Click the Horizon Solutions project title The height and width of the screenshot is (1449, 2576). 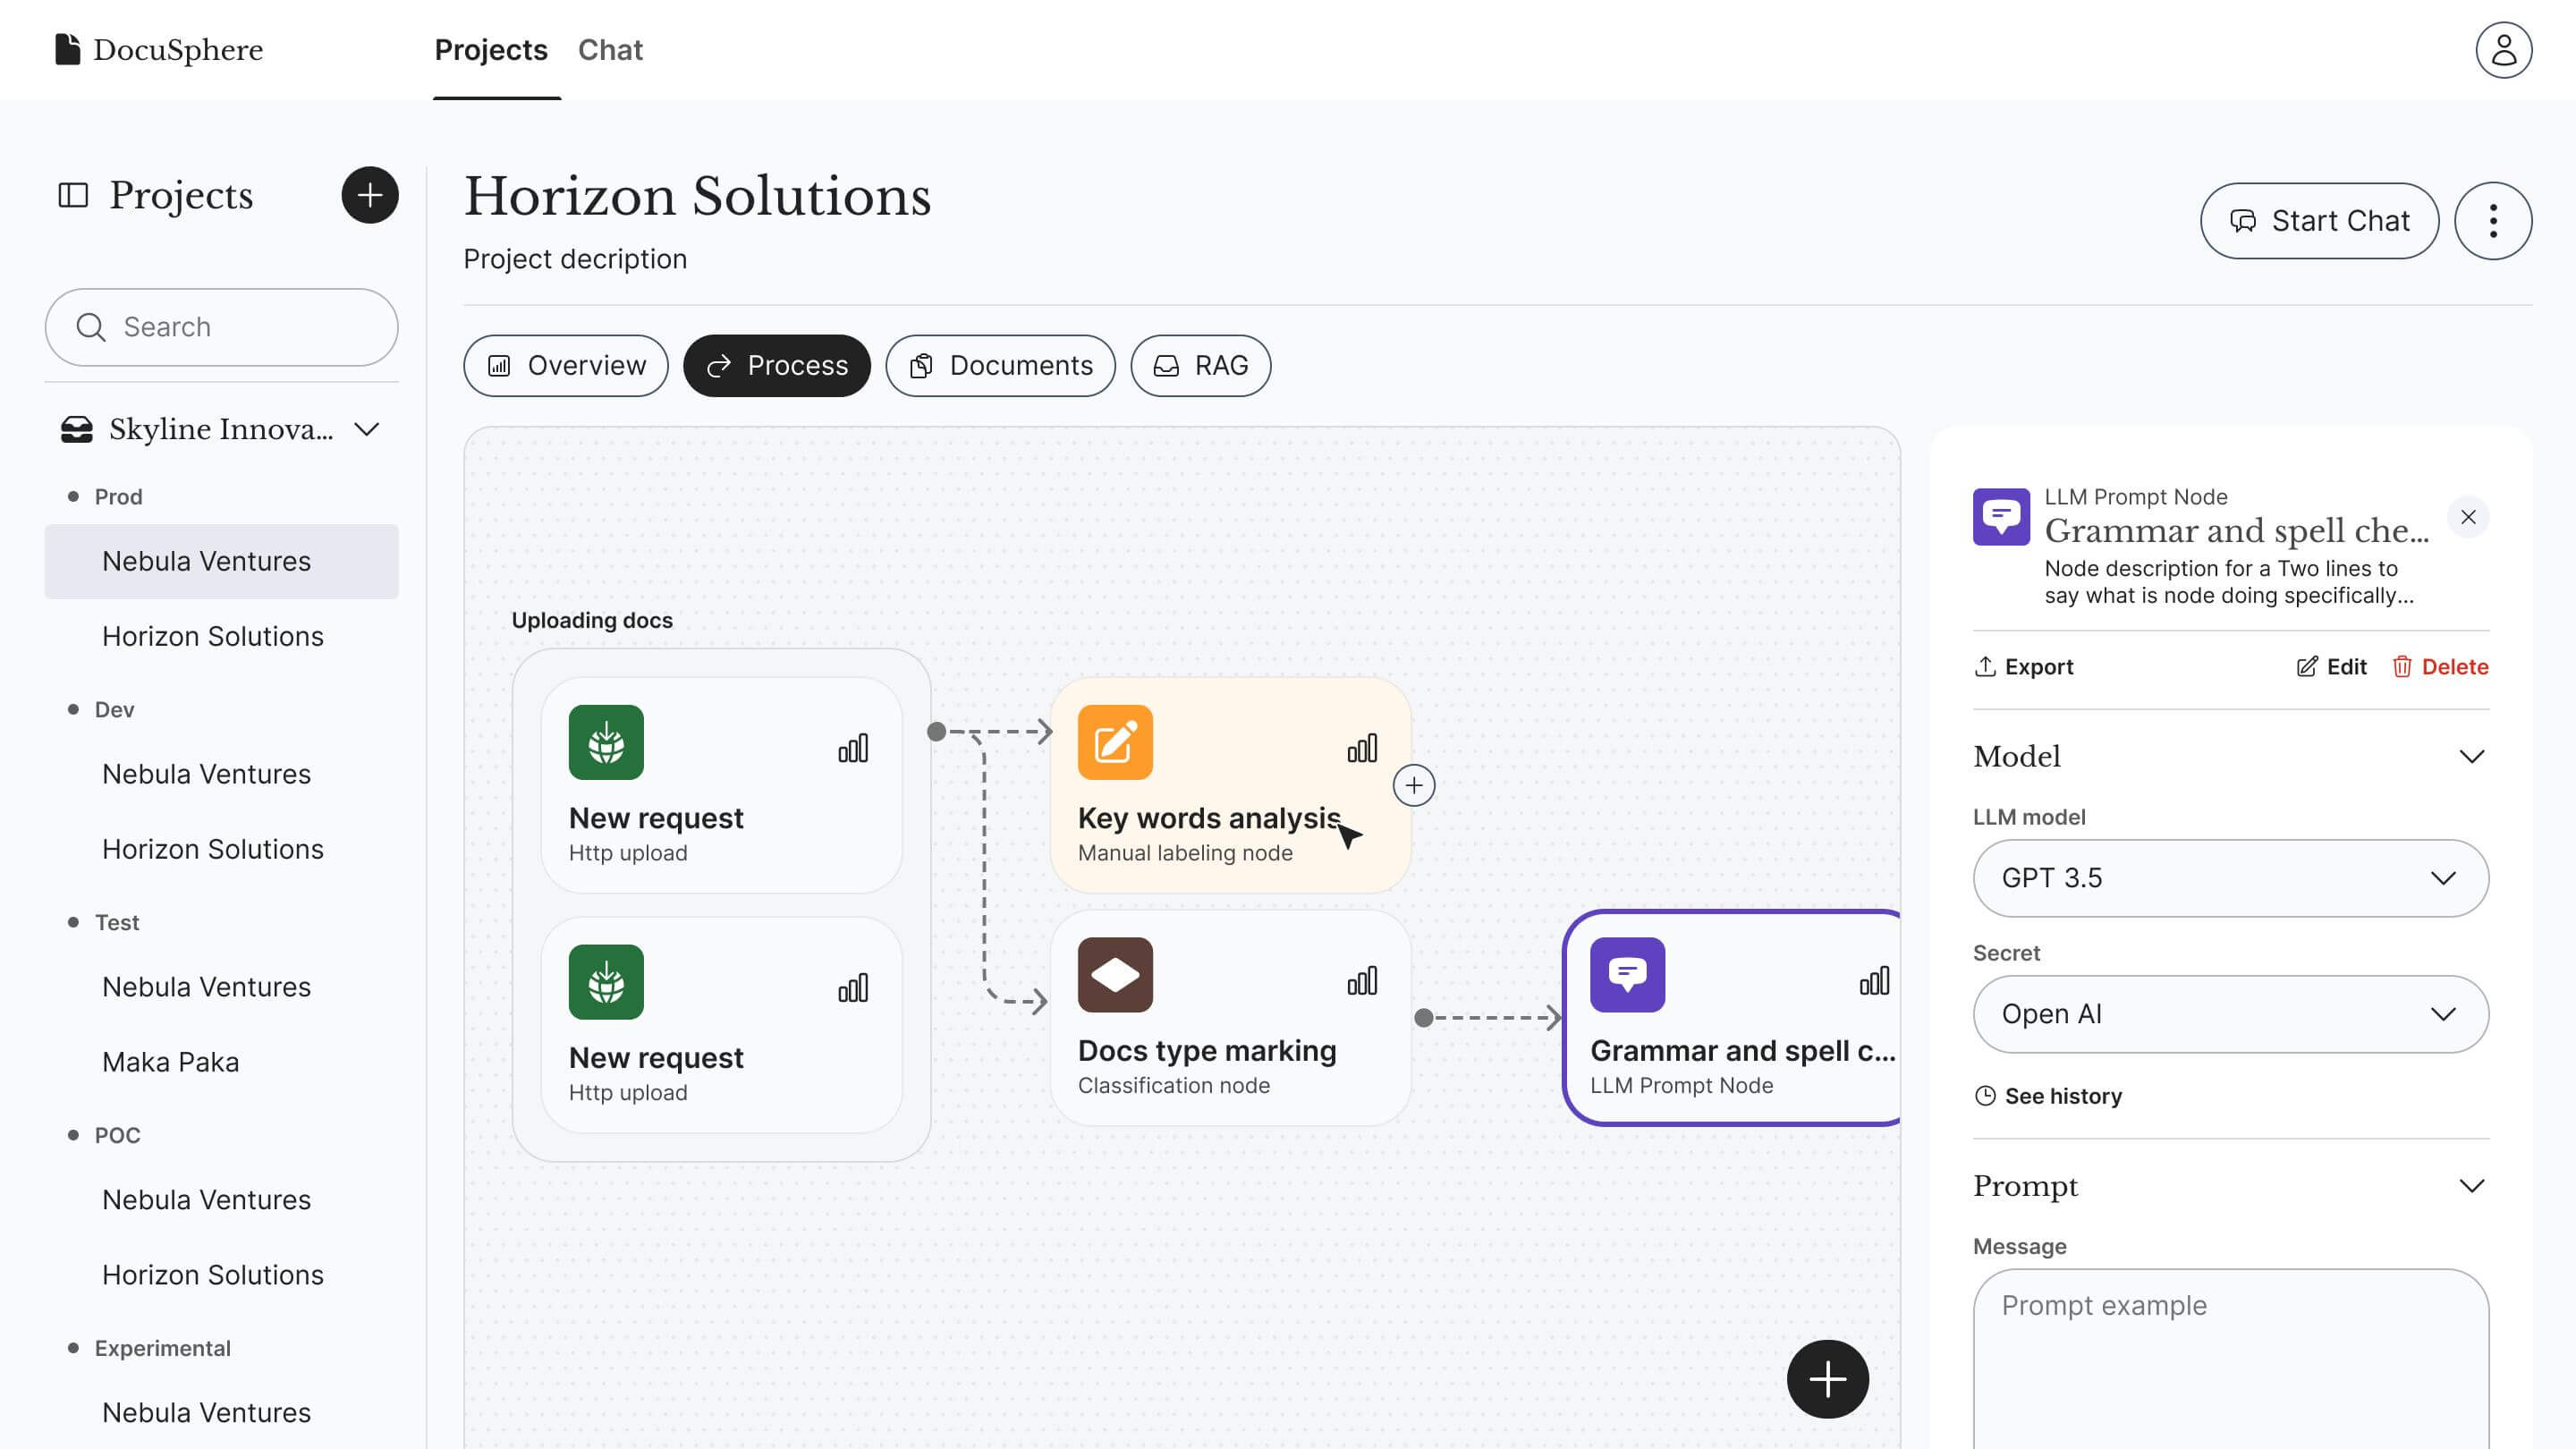click(697, 196)
